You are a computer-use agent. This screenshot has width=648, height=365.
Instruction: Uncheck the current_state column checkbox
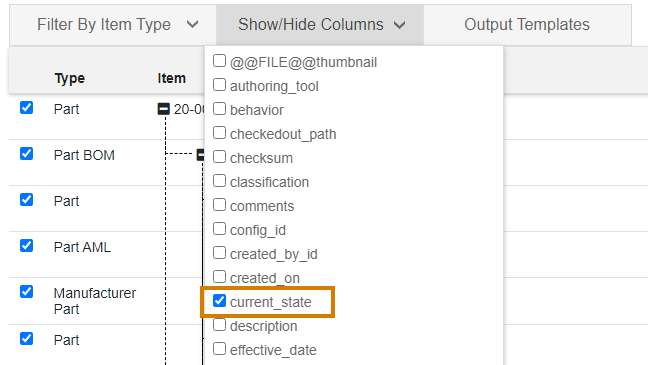point(219,301)
